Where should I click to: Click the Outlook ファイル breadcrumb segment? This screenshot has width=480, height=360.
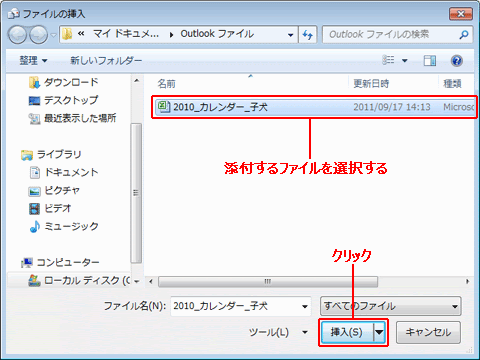[x=217, y=34]
